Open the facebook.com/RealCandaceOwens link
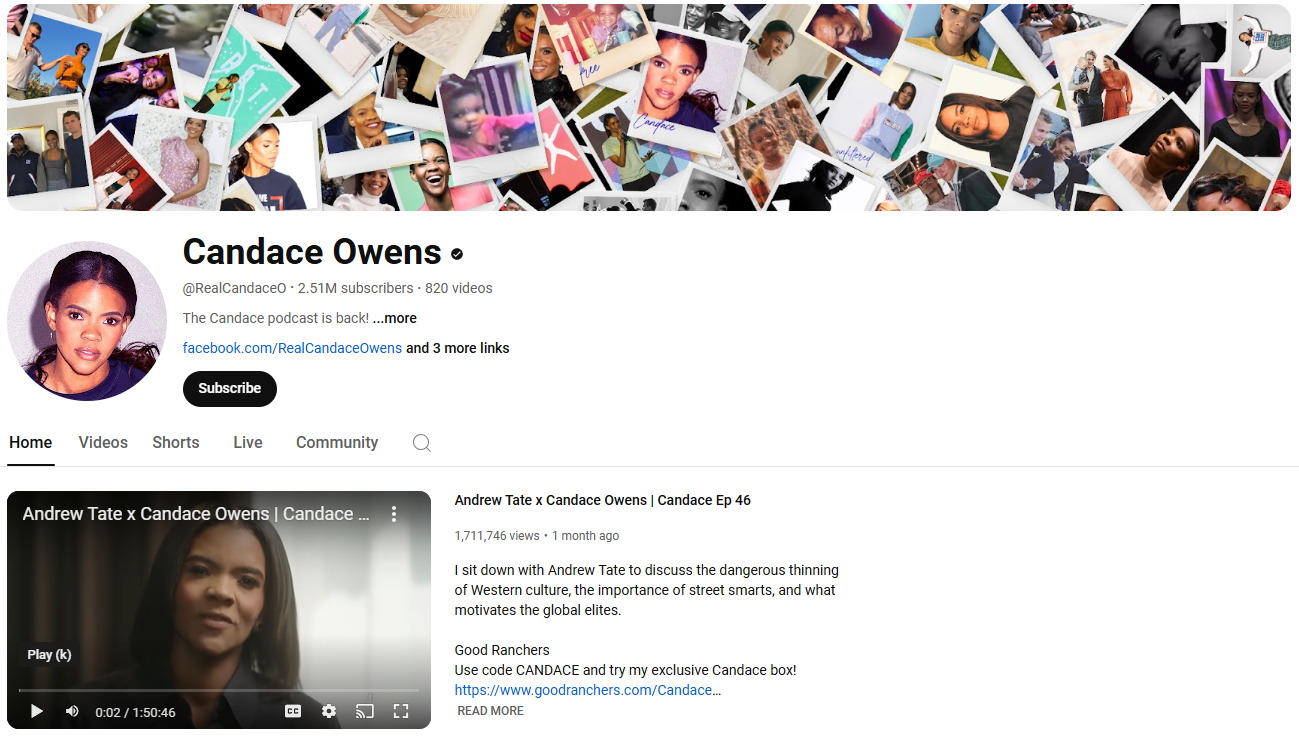The height and width of the screenshot is (739, 1299). [292, 348]
